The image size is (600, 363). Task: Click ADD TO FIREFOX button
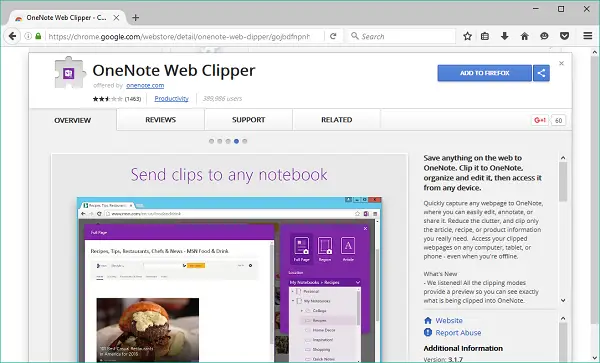[x=484, y=73]
